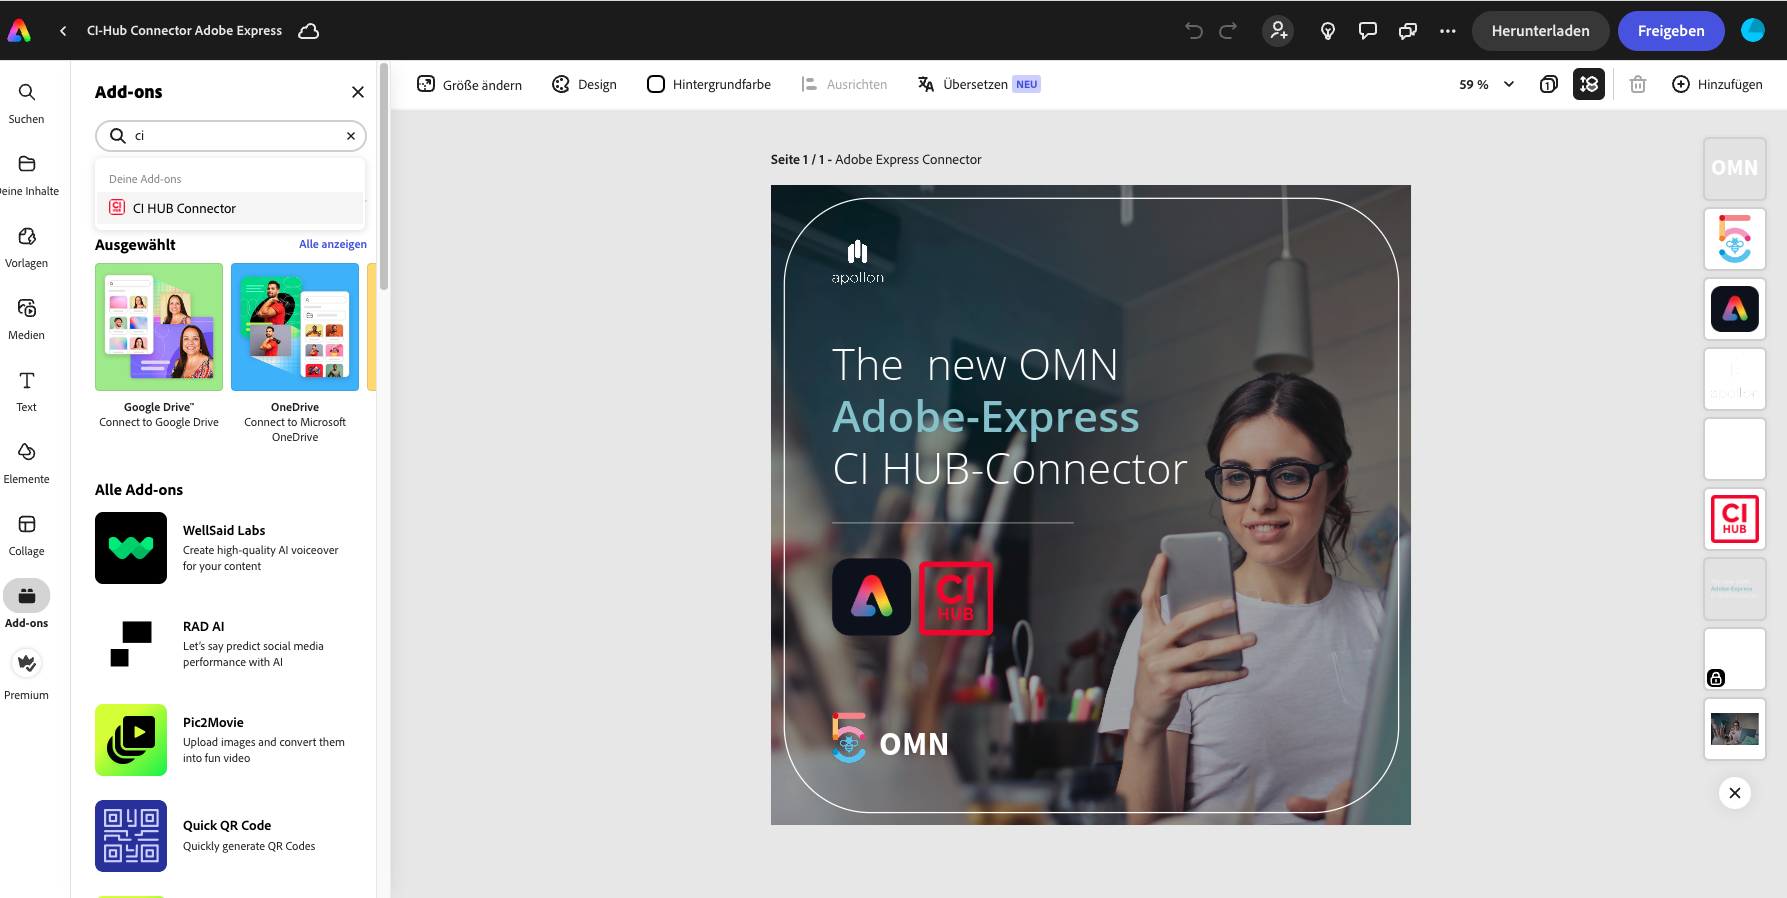The height and width of the screenshot is (898, 1787).
Task: Clear the add-ons search field
Action: [351, 136]
